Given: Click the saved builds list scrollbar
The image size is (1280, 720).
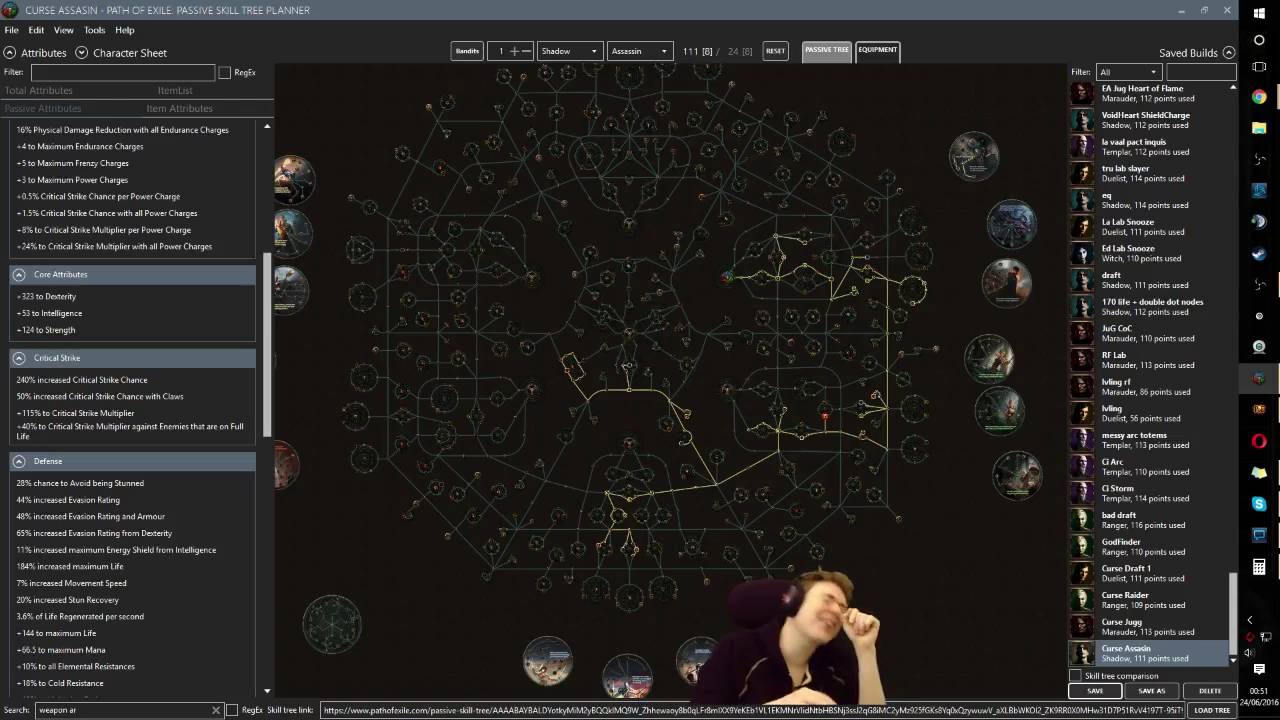Looking at the screenshot, I should (1233, 614).
